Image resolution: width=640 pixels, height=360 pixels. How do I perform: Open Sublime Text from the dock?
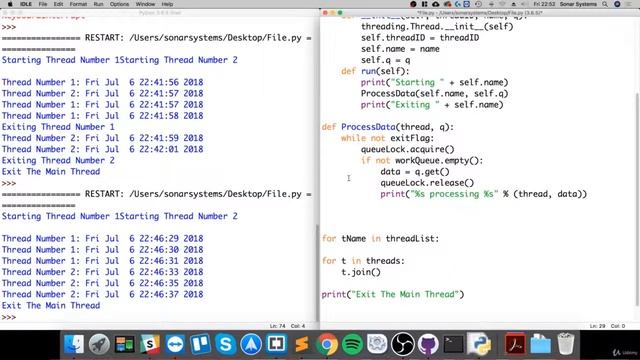pyautogui.click(x=302, y=344)
